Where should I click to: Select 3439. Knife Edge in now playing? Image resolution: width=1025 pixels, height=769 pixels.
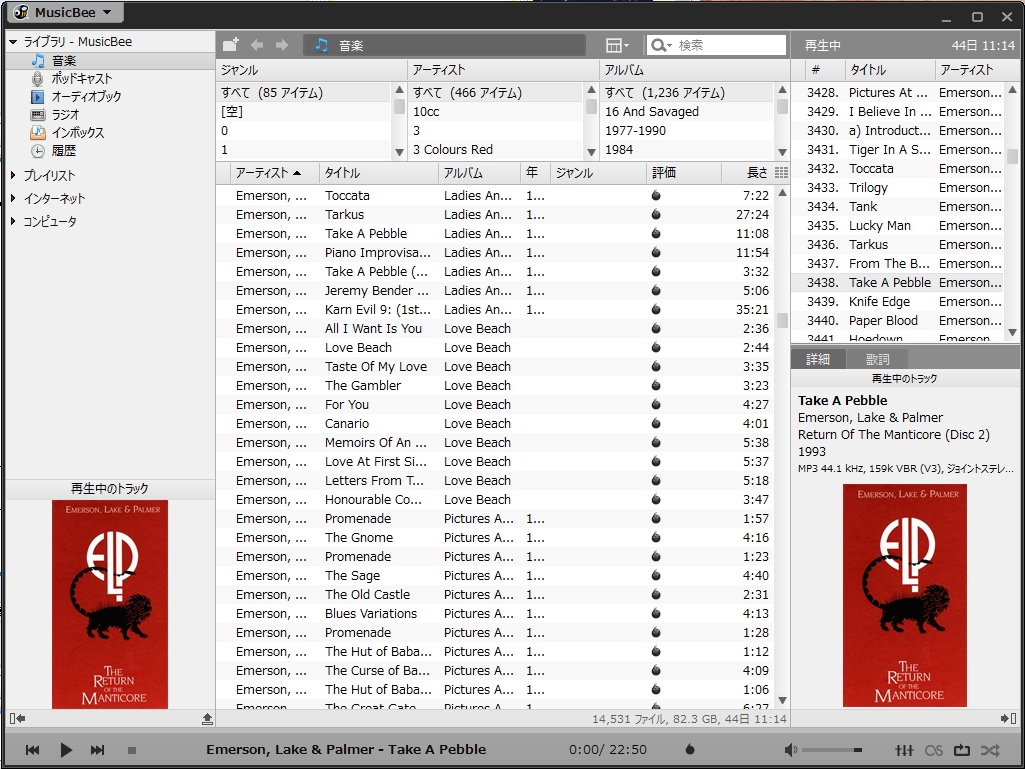click(898, 301)
